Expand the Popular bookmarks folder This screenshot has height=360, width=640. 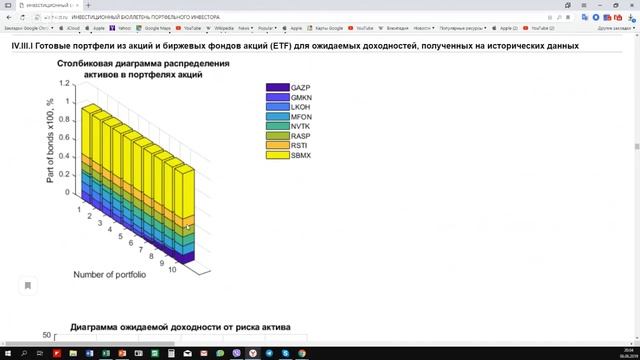click(267, 28)
